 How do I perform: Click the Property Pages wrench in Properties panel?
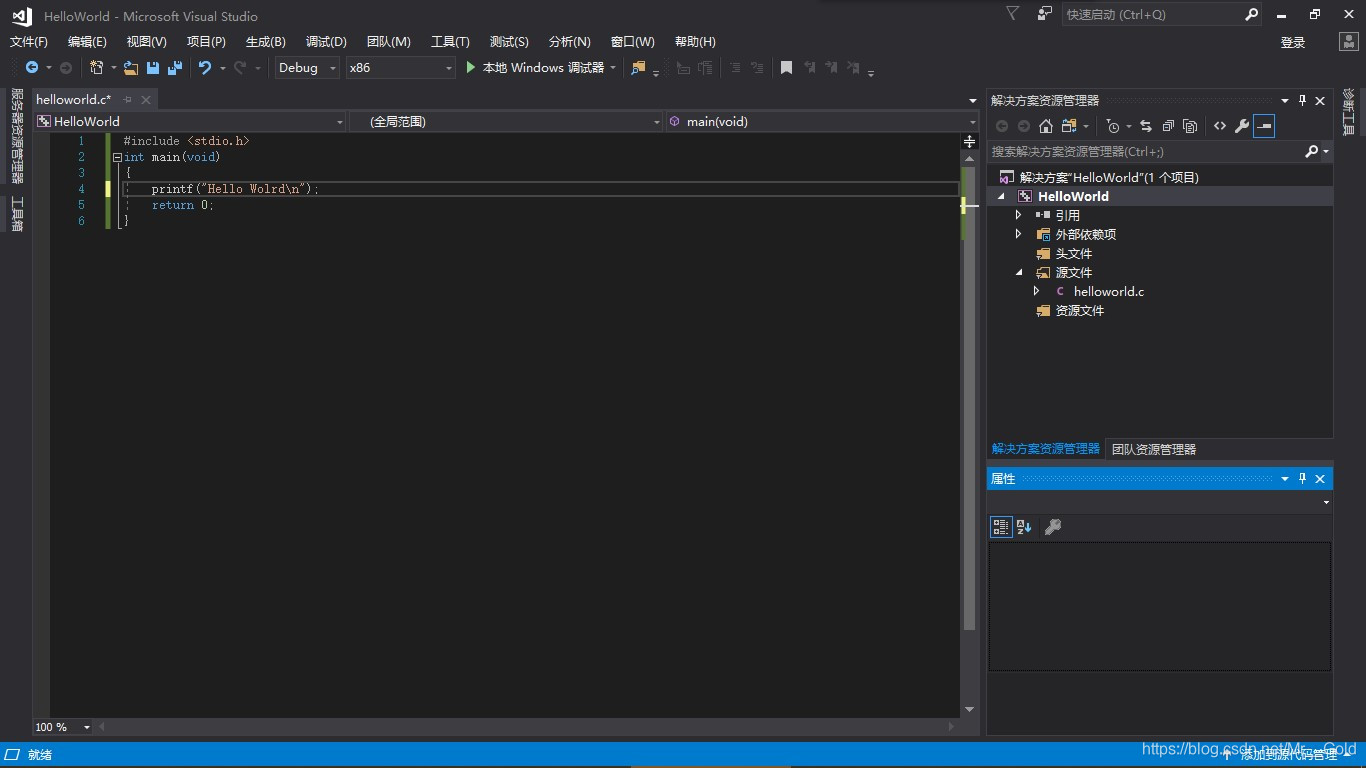click(x=1052, y=527)
